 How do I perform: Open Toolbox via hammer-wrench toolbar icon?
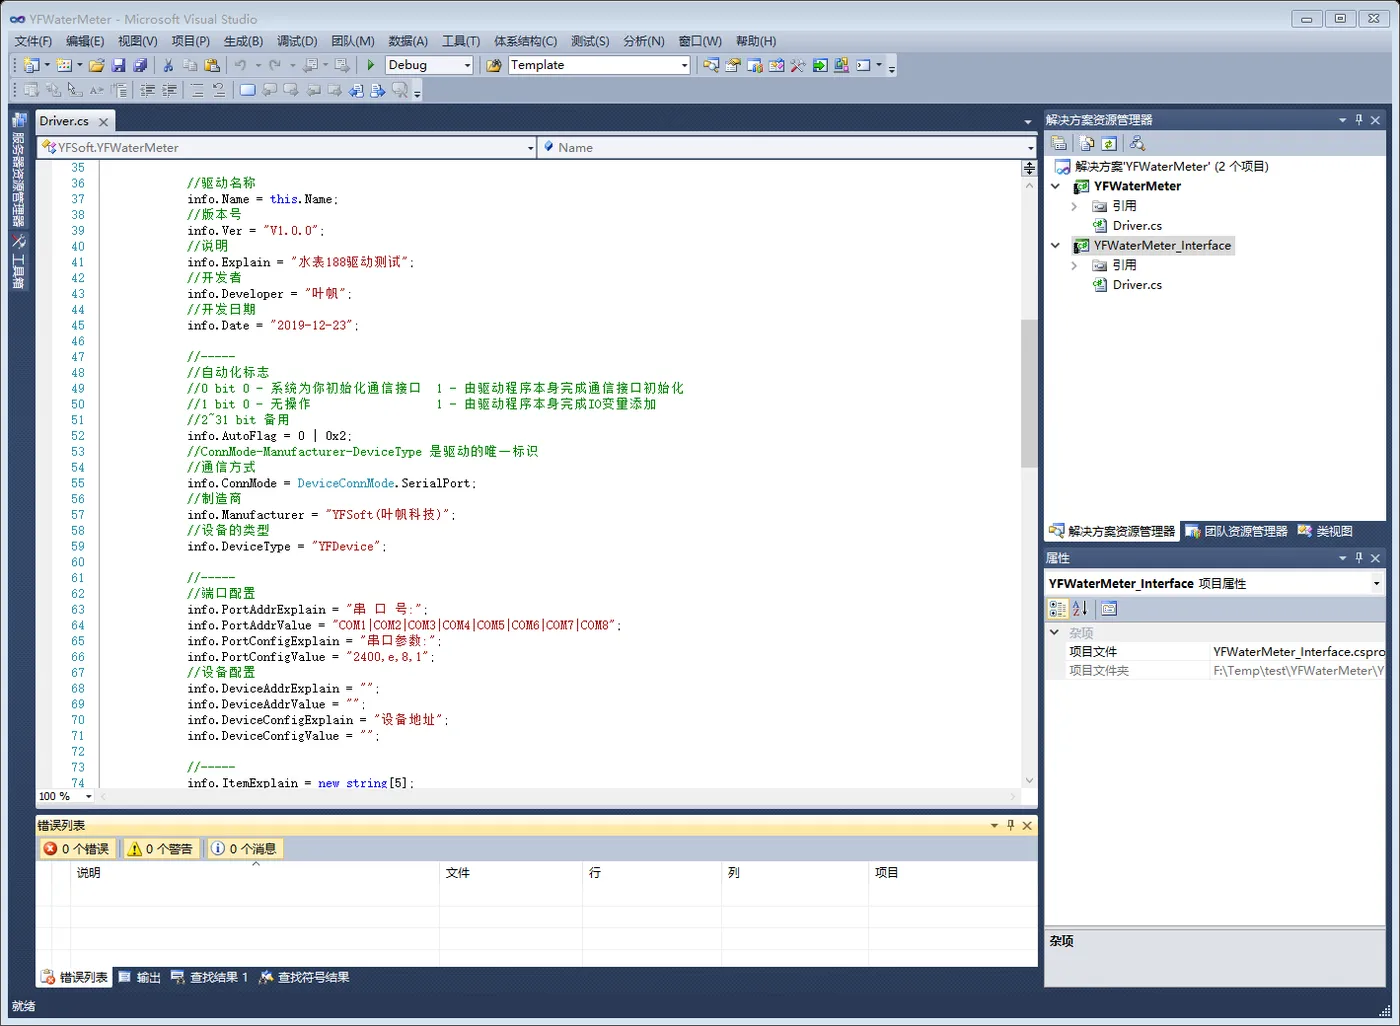tap(798, 65)
